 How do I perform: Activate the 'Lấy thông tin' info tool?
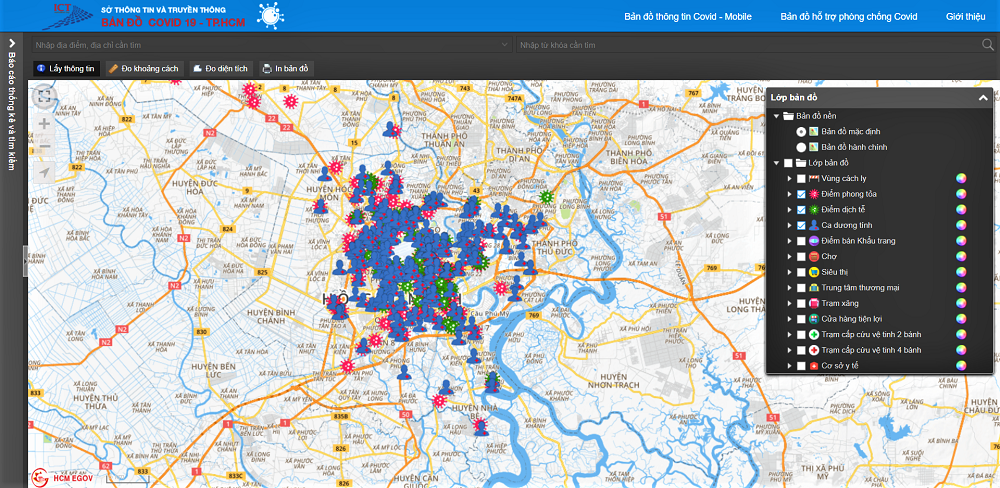tap(65, 68)
